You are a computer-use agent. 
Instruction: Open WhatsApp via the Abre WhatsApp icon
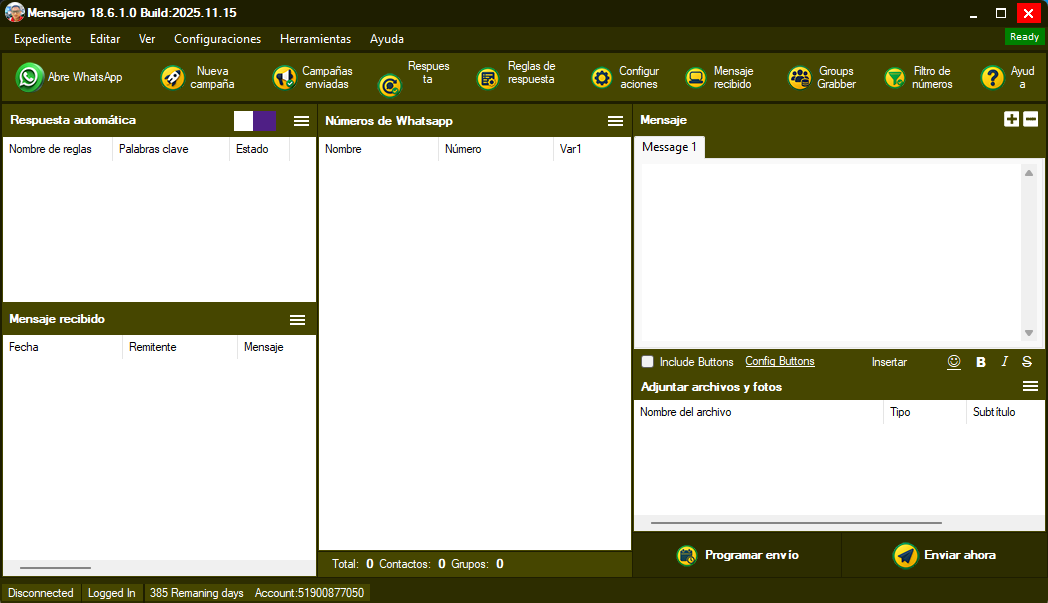[x=27, y=76]
